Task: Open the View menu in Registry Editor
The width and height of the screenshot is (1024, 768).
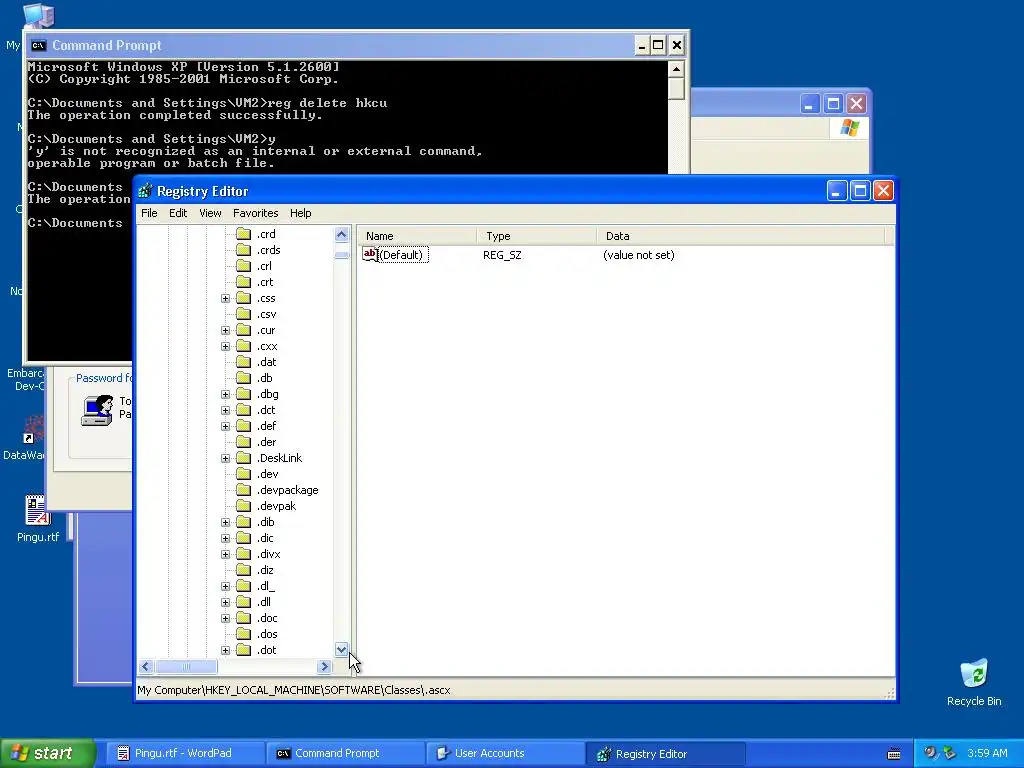Action: click(x=210, y=213)
